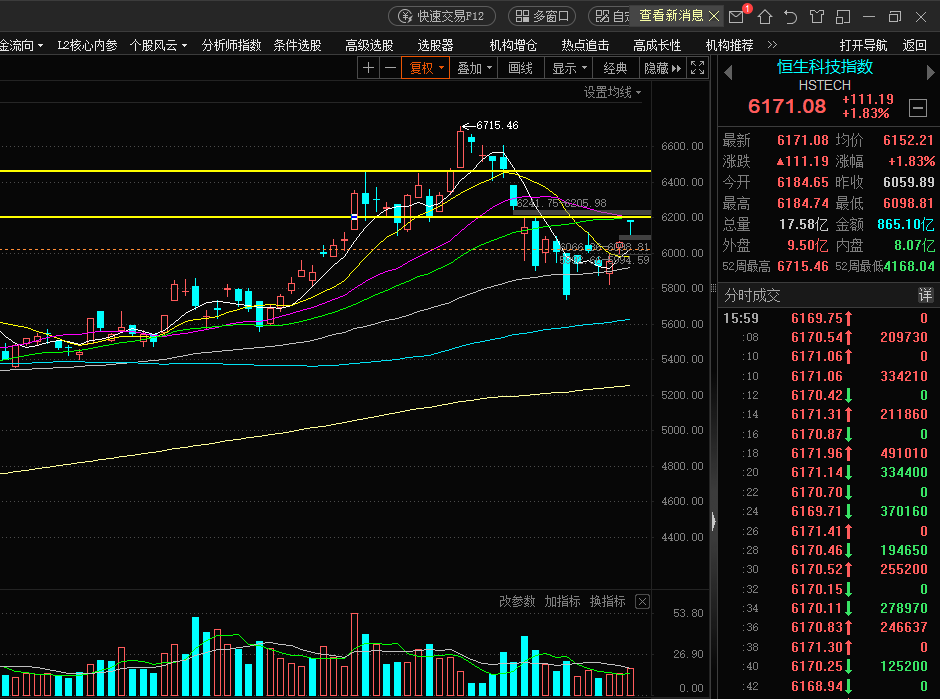Close the 查看新消息 notification tooltip
The height and width of the screenshot is (699, 940).
pyautogui.click(x=714, y=16)
